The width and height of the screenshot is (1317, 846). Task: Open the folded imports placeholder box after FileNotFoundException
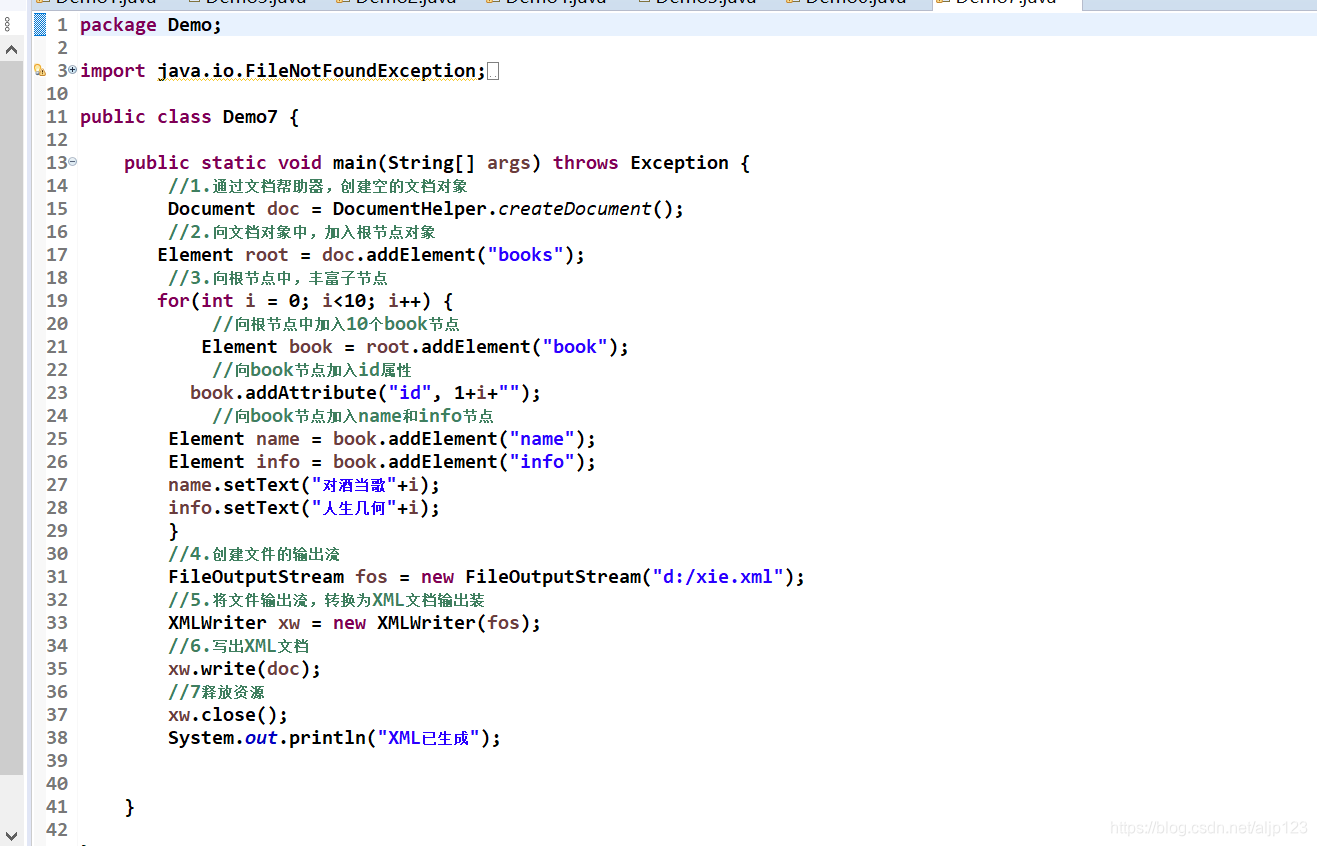coord(492,71)
